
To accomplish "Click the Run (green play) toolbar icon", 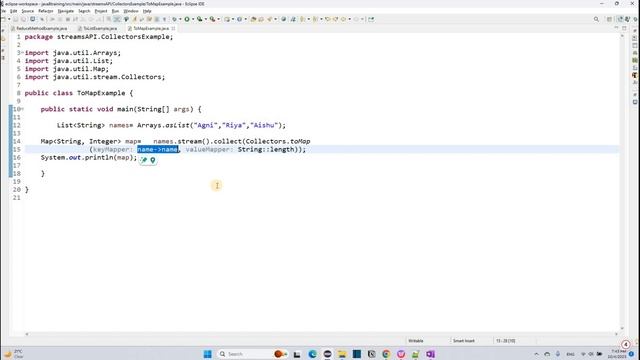I will pos(187,19).
